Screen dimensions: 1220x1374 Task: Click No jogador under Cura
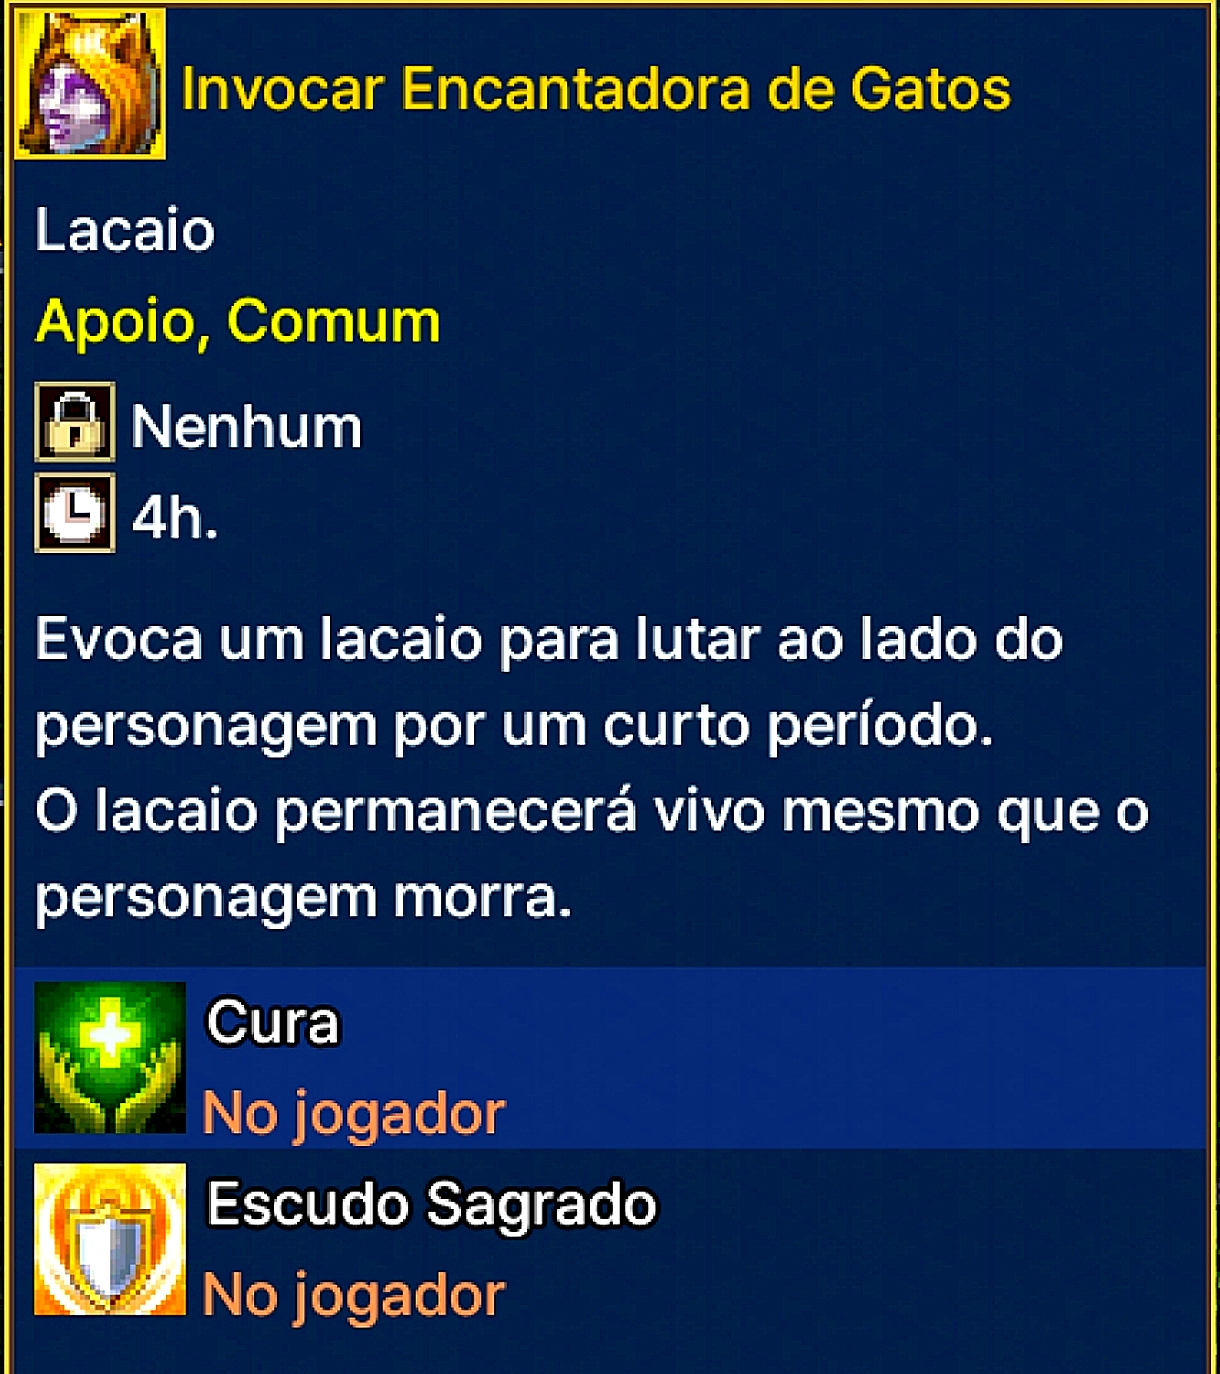[354, 1114]
